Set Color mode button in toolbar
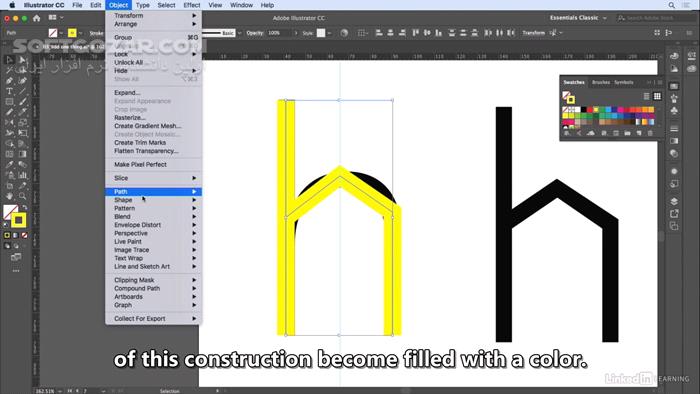 [x=7, y=235]
